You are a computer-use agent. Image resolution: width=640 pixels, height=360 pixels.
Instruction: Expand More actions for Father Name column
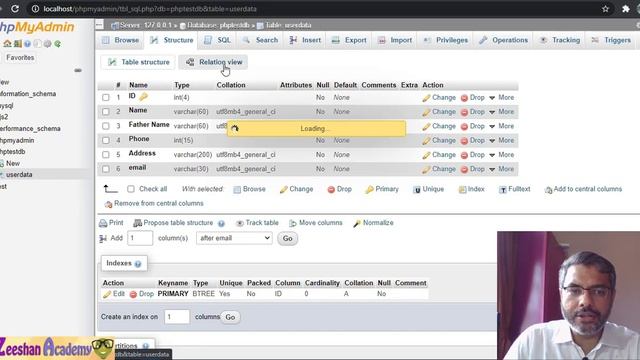[502, 126]
